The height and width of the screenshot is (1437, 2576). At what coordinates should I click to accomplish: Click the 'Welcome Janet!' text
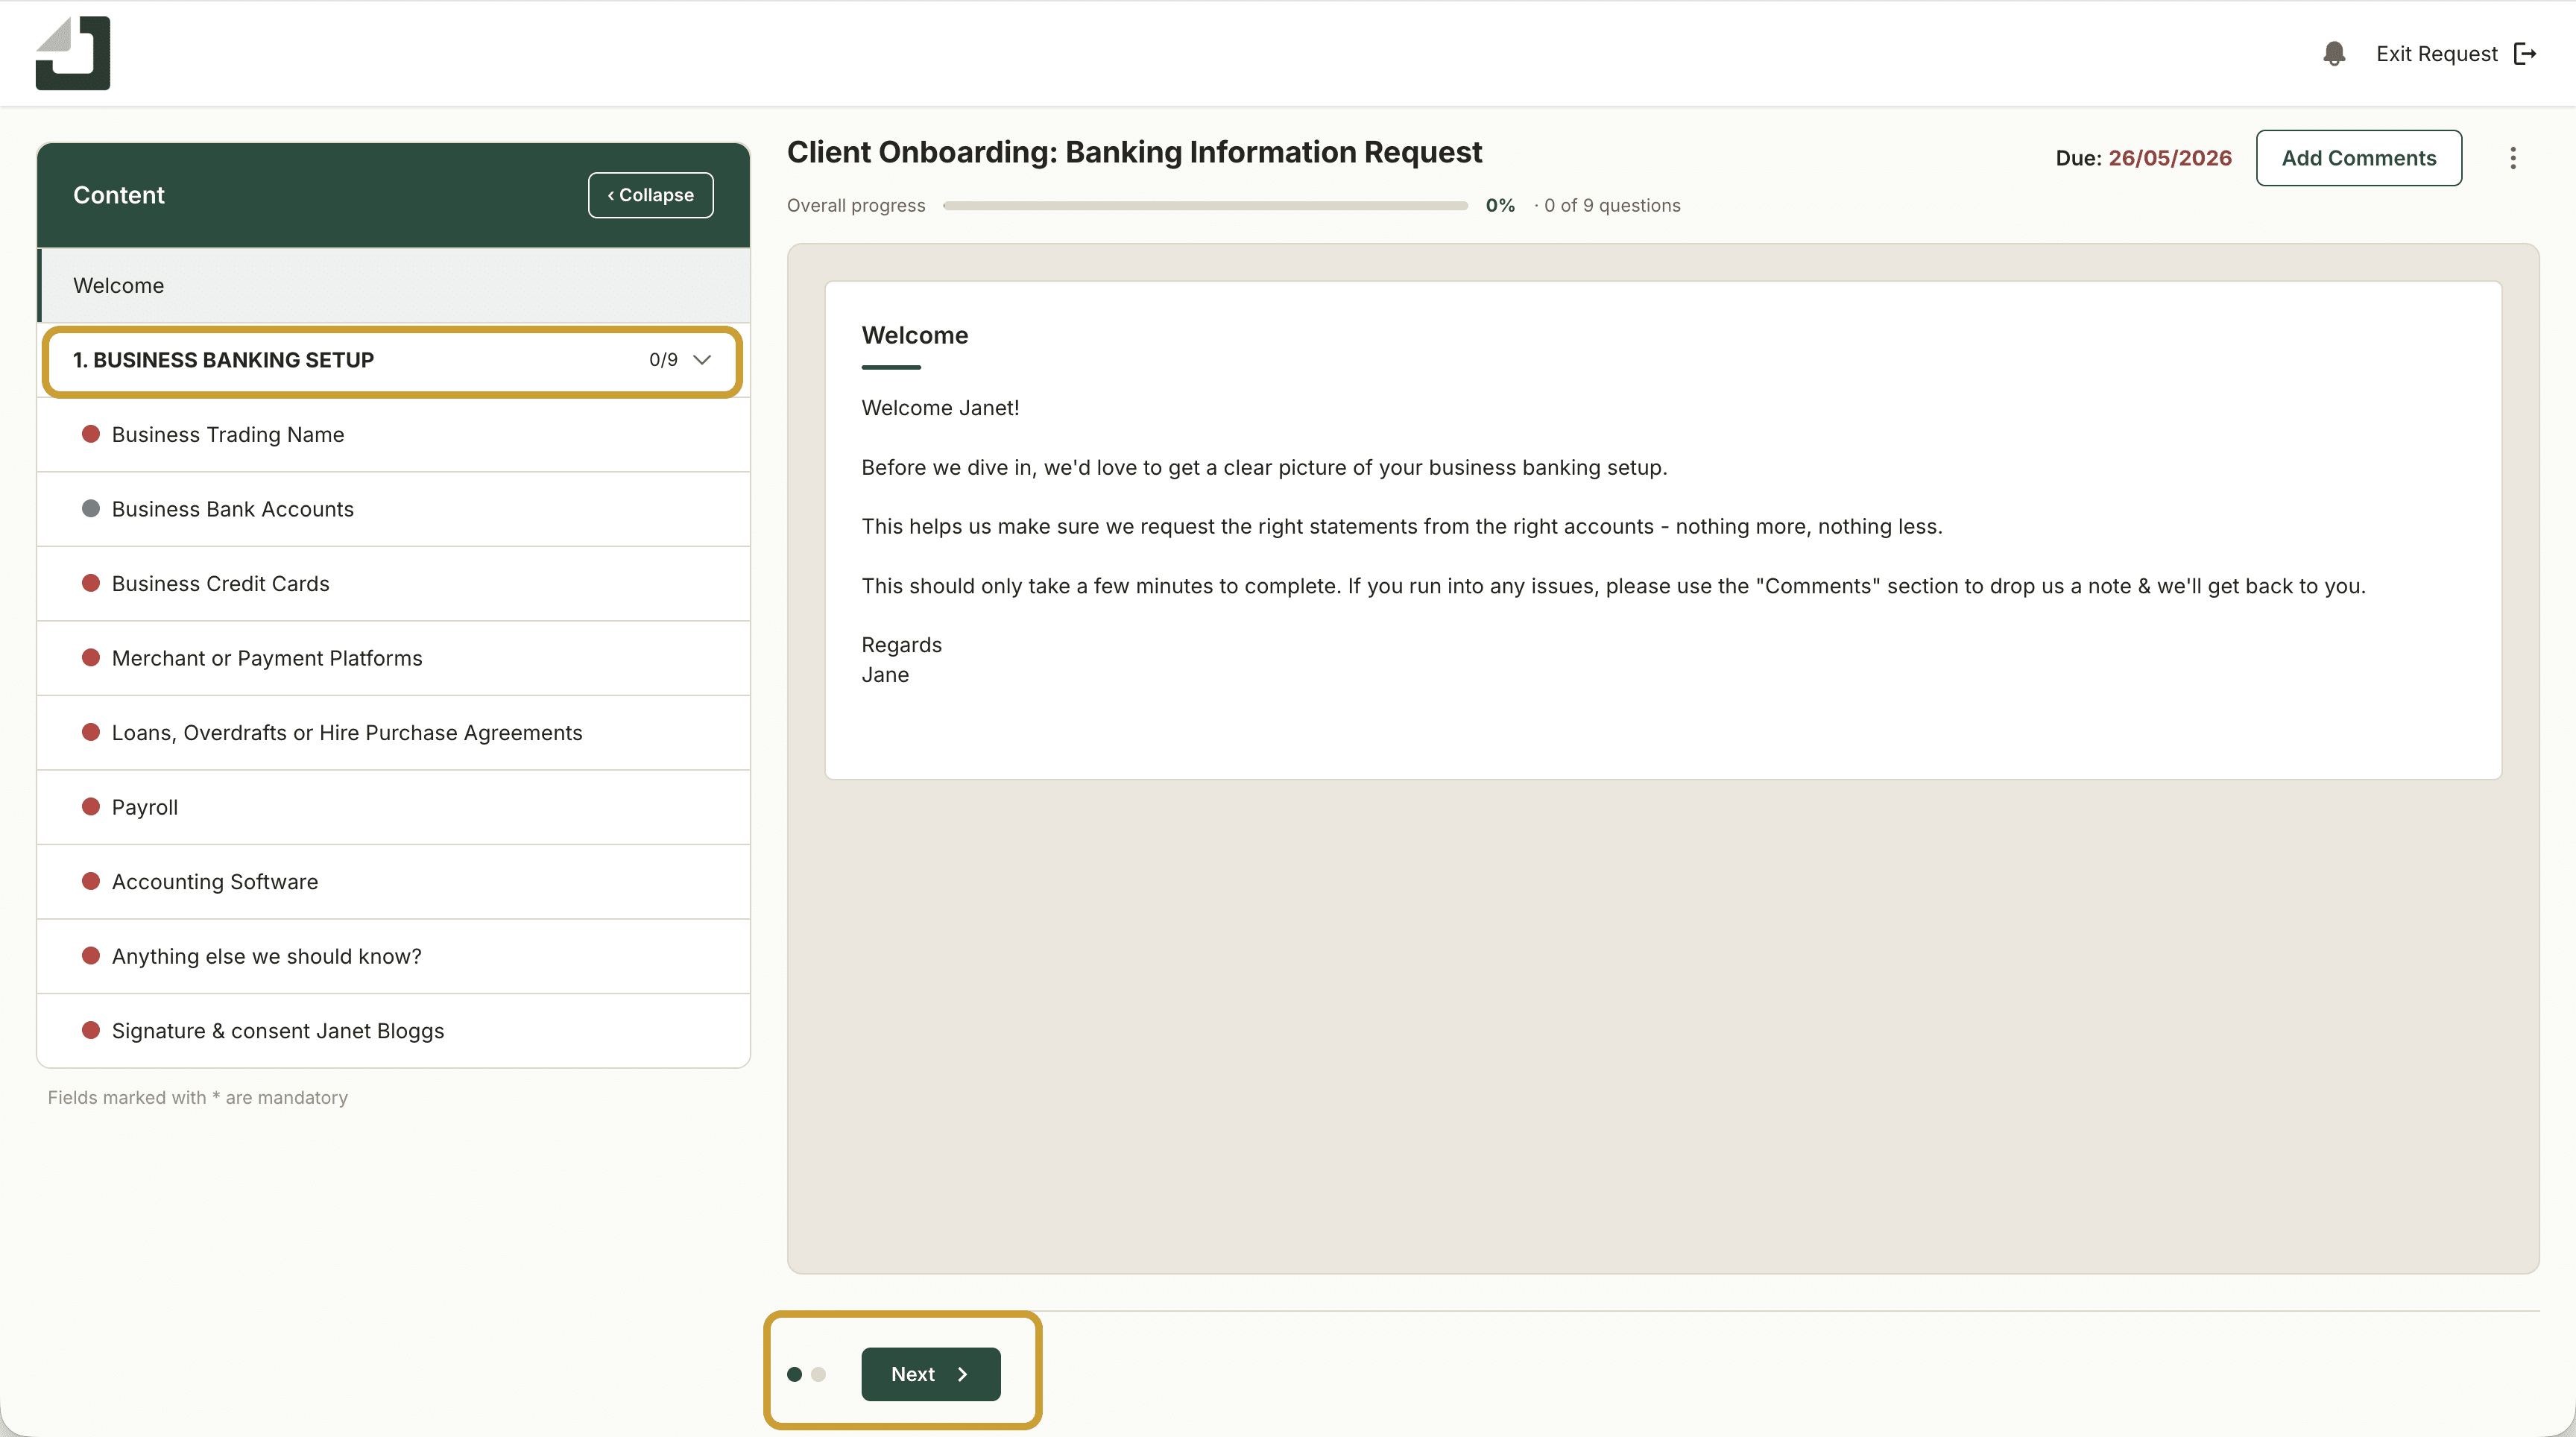point(940,408)
